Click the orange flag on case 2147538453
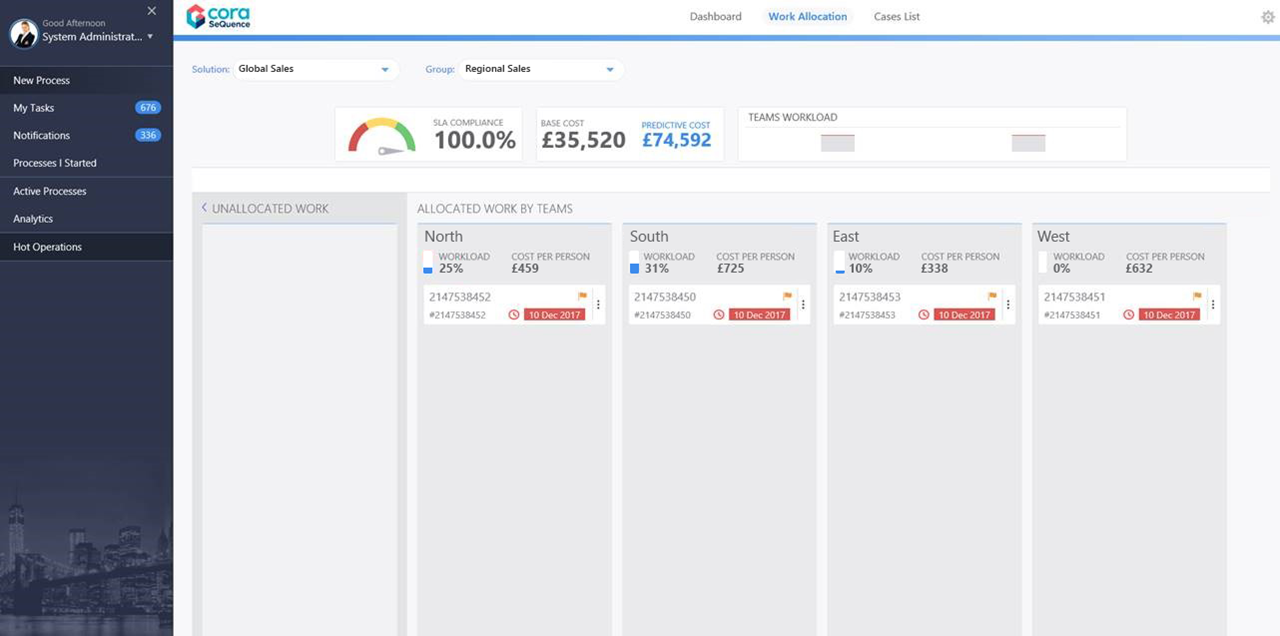Image resolution: width=1280 pixels, height=636 pixels. [993, 296]
